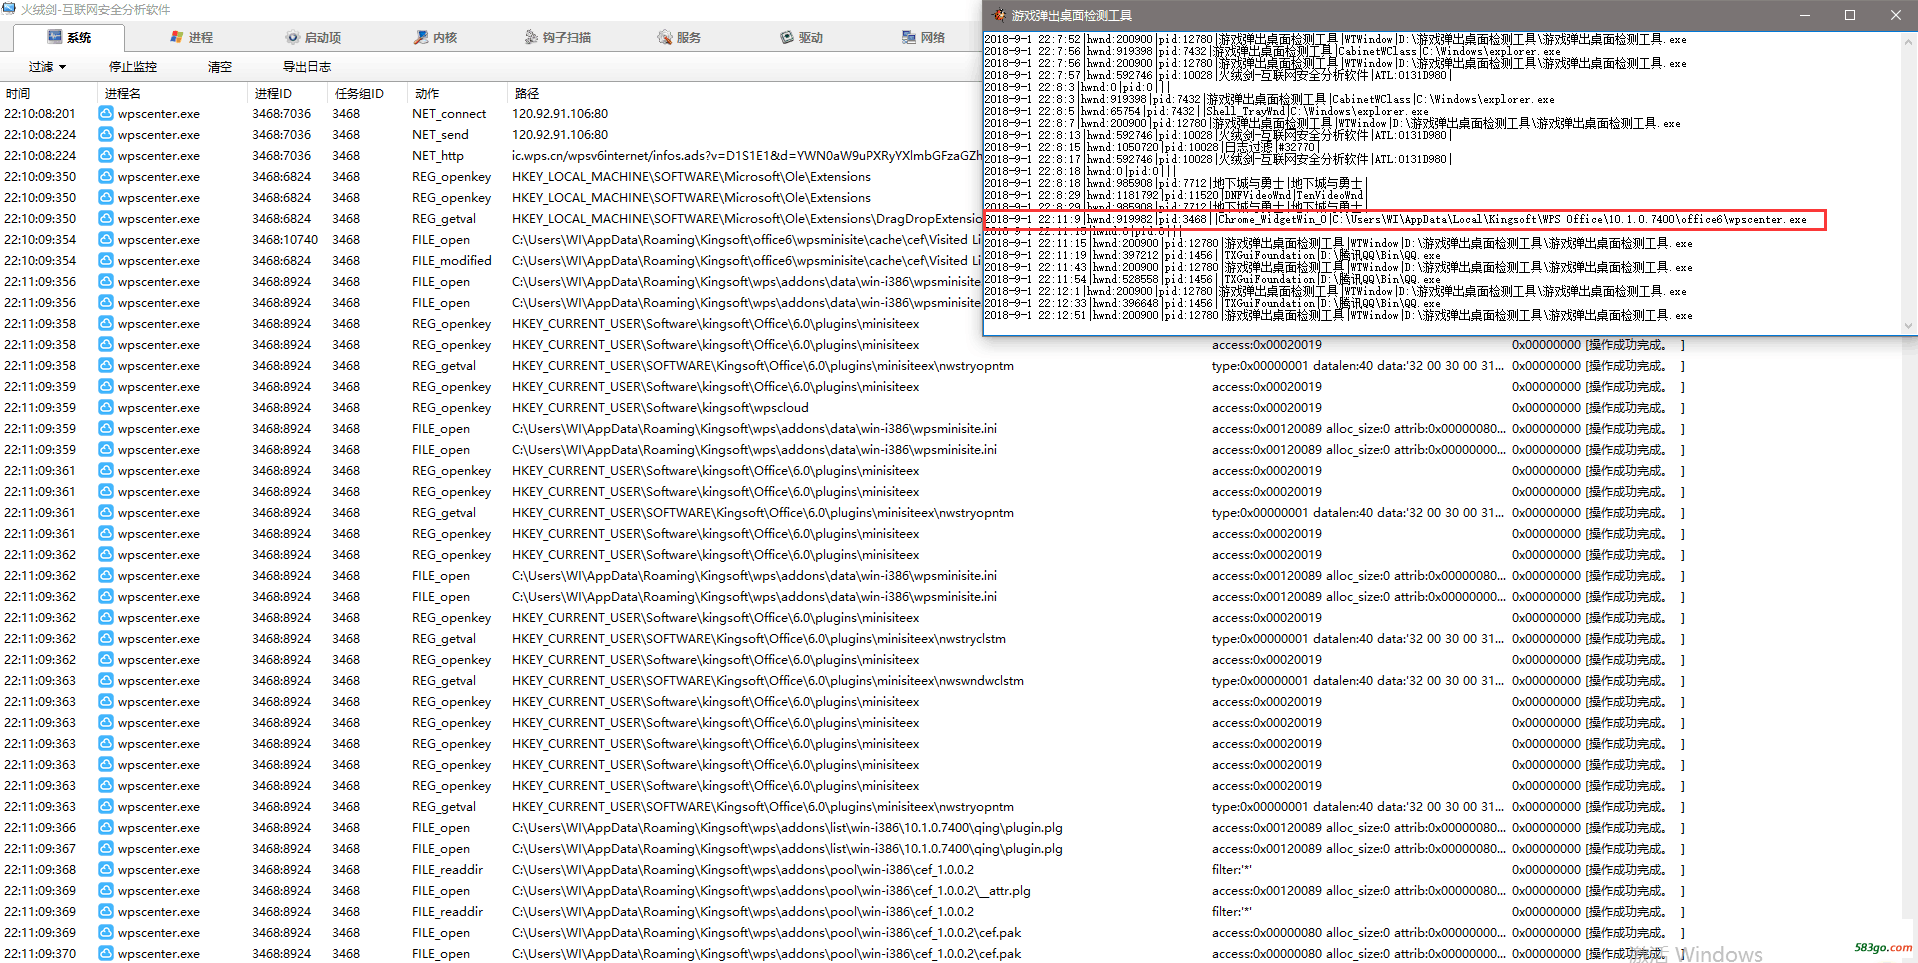Switch to the 内核 tab
Image resolution: width=1918 pixels, height=963 pixels.
435,37
